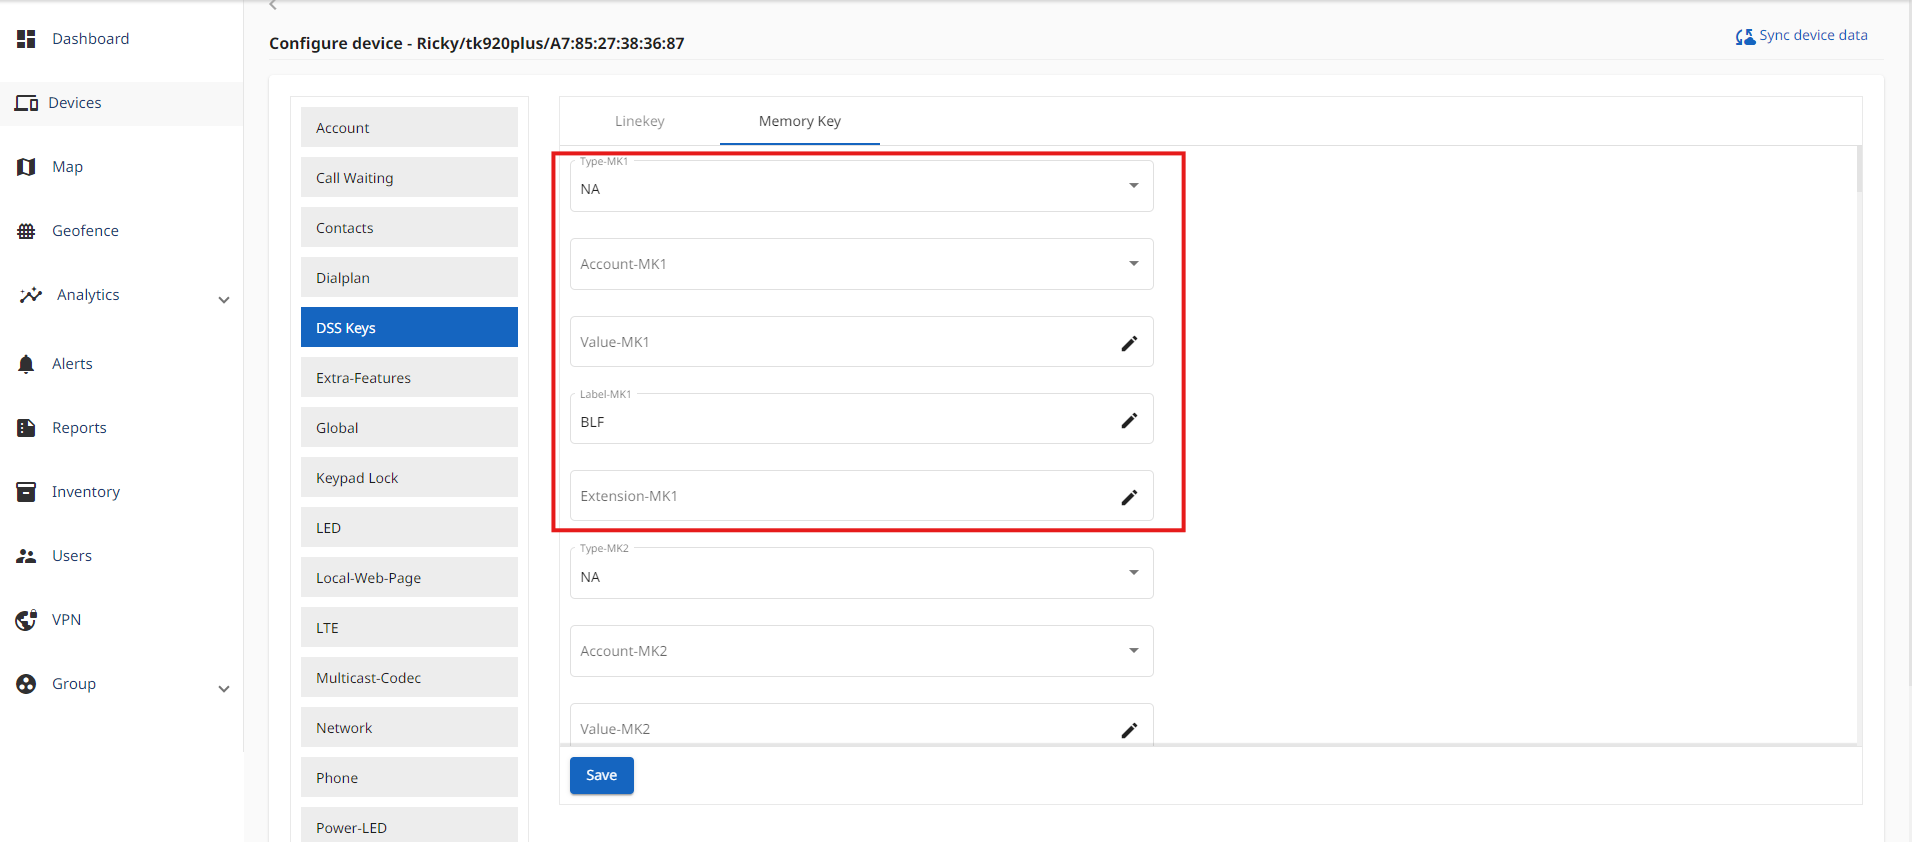Click the Inventory icon in sidebar
The width and height of the screenshot is (1912, 842).
tap(26, 492)
